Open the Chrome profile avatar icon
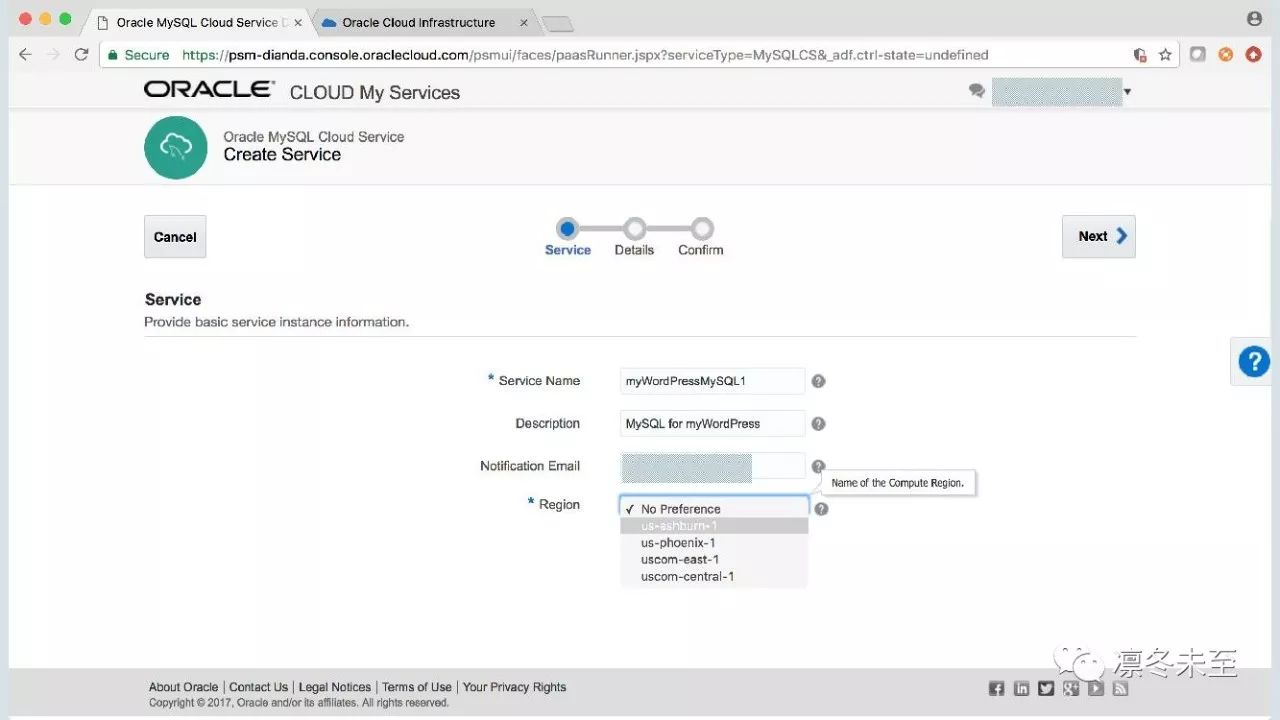This screenshot has width=1280, height=720. (1254, 19)
